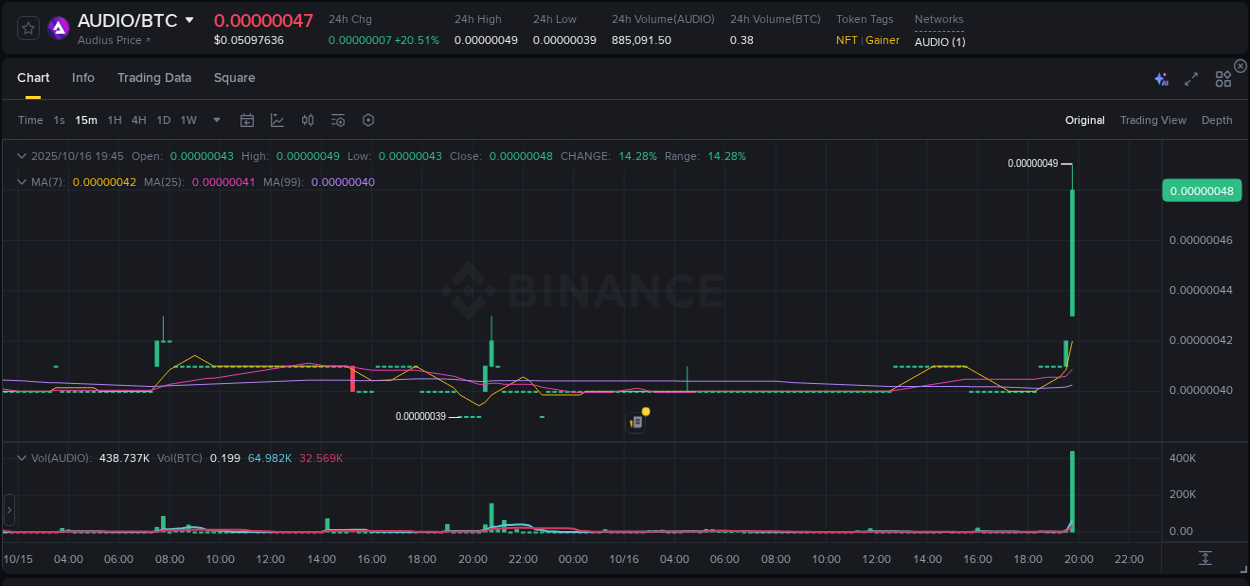Image resolution: width=1250 pixels, height=586 pixels.
Task: Open the Gainer token tag link
Action: click(x=881, y=40)
